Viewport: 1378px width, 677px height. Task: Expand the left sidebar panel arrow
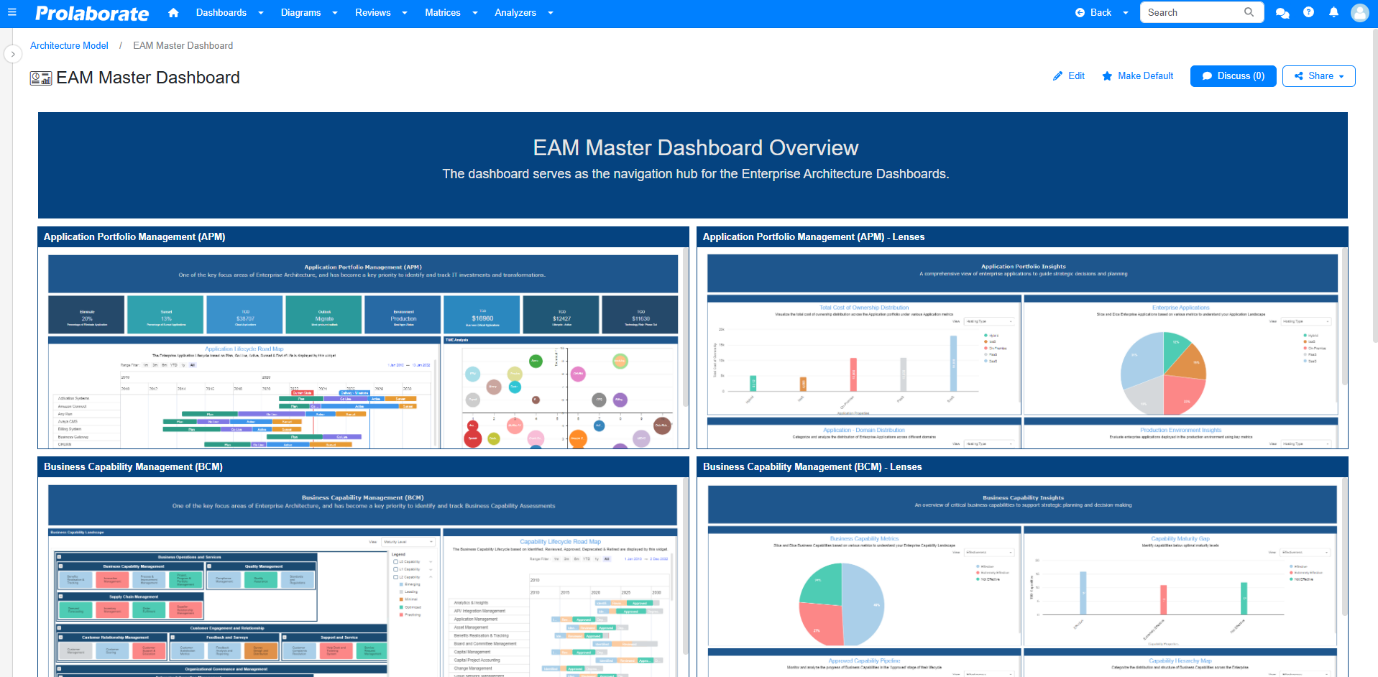(12, 54)
